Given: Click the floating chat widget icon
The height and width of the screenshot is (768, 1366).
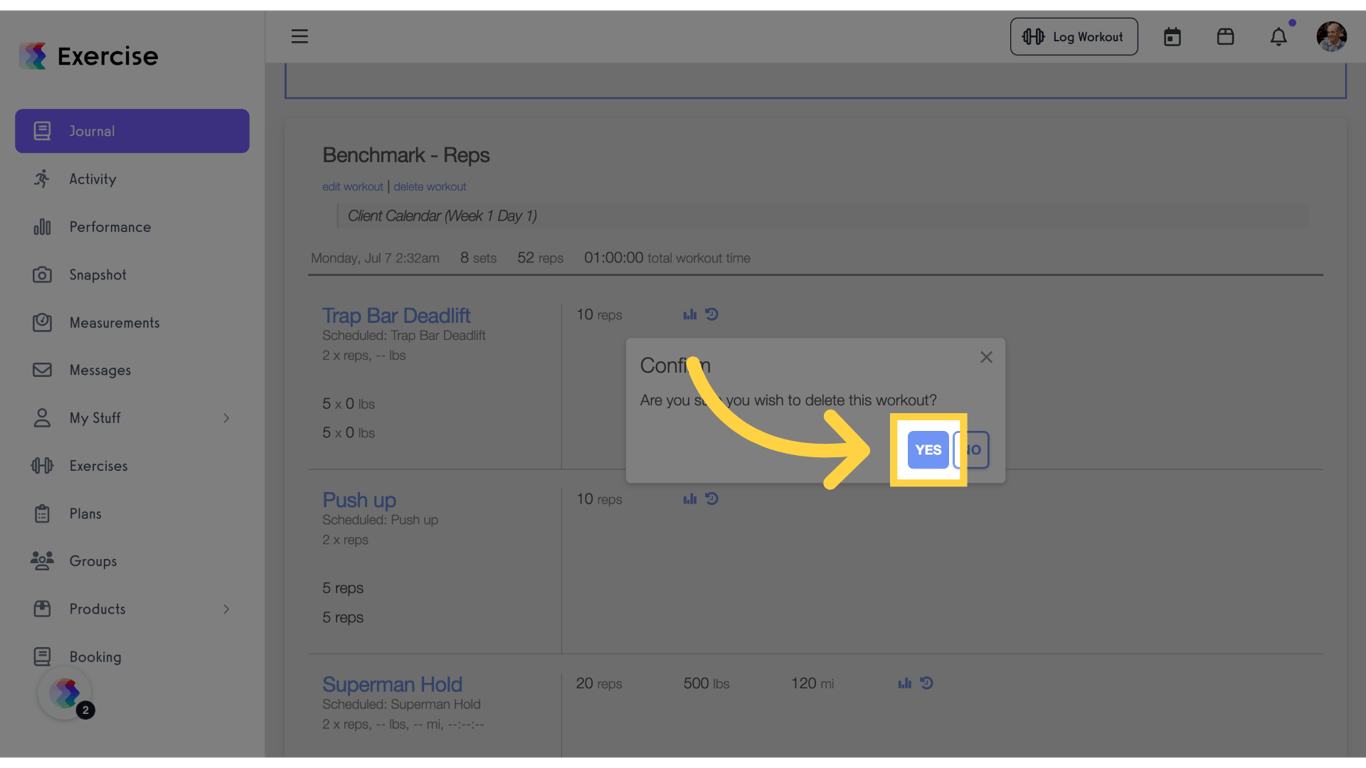Looking at the screenshot, I should pyautogui.click(x=65, y=693).
